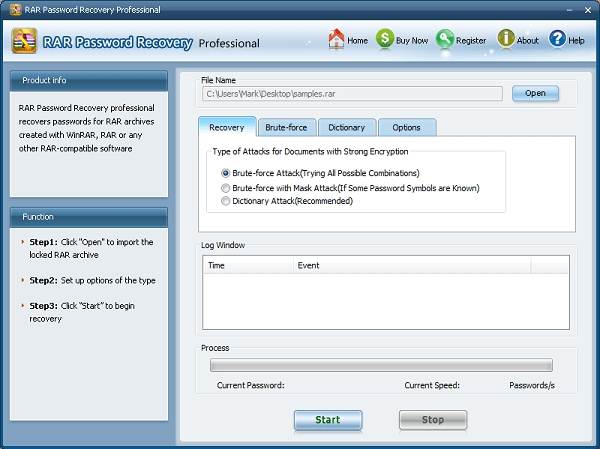Click the title bar application icon

pyautogui.click(x=15, y=9)
